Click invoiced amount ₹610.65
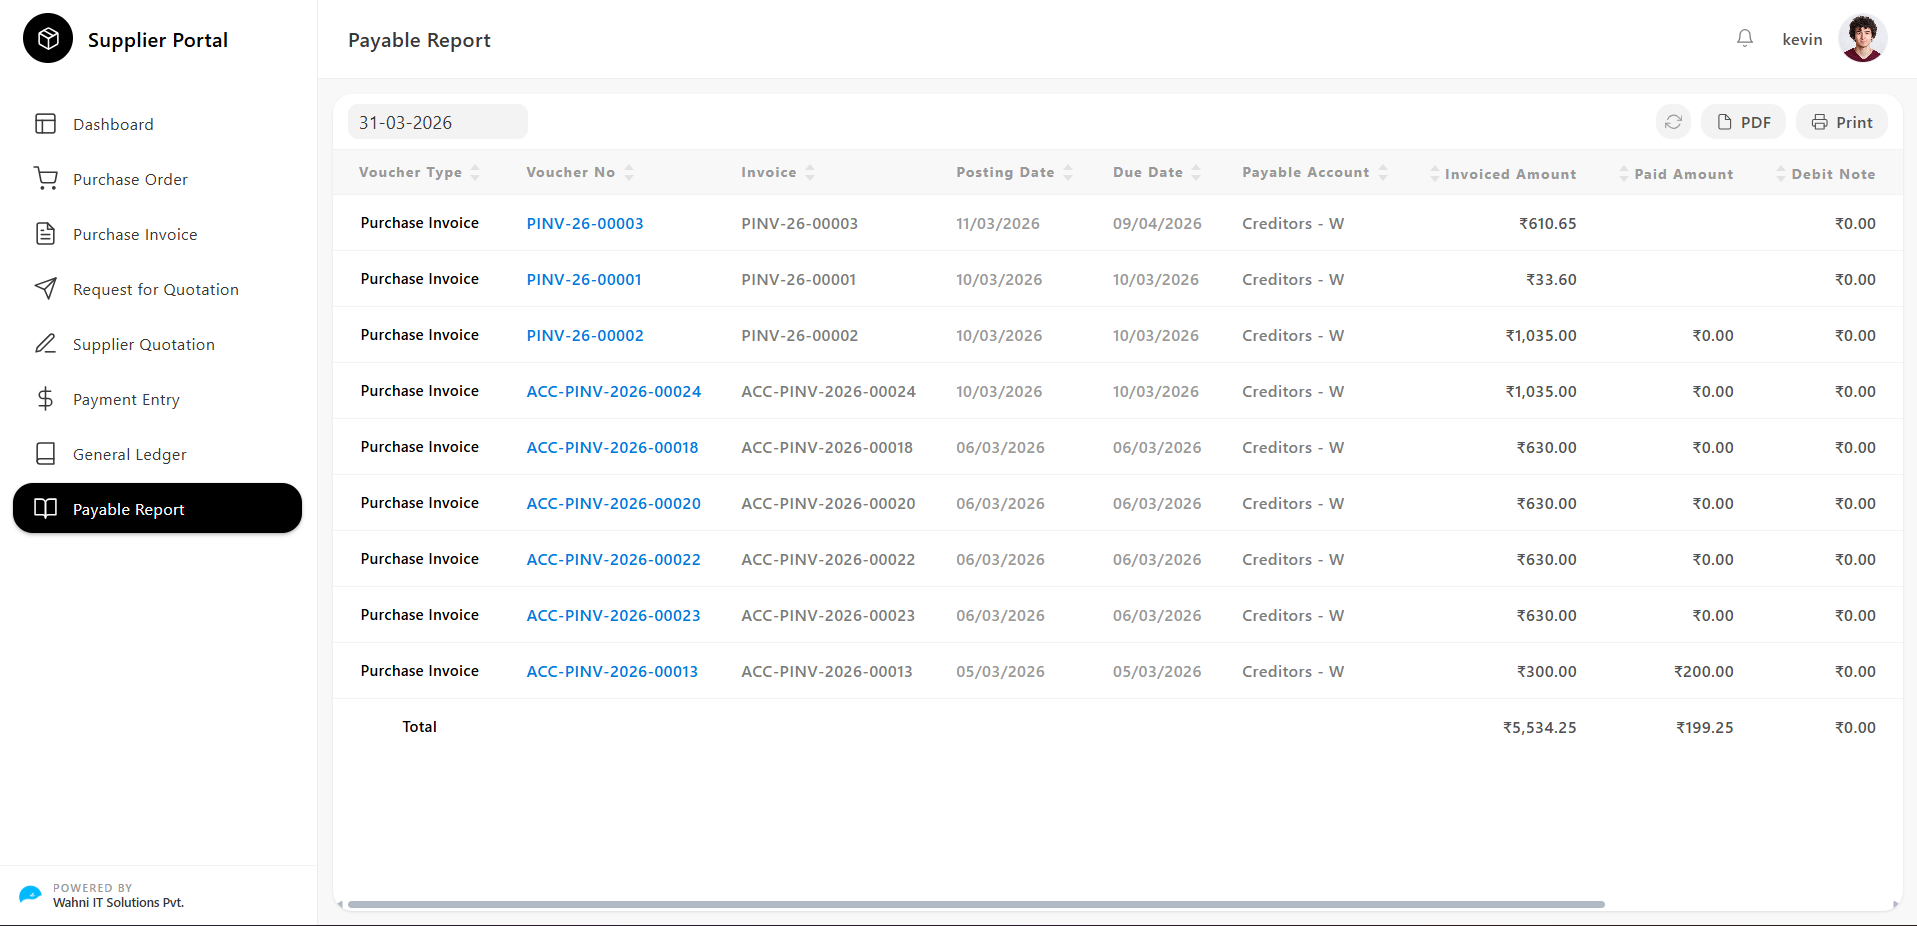This screenshot has width=1917, height=926. (x=1547, y=223)
